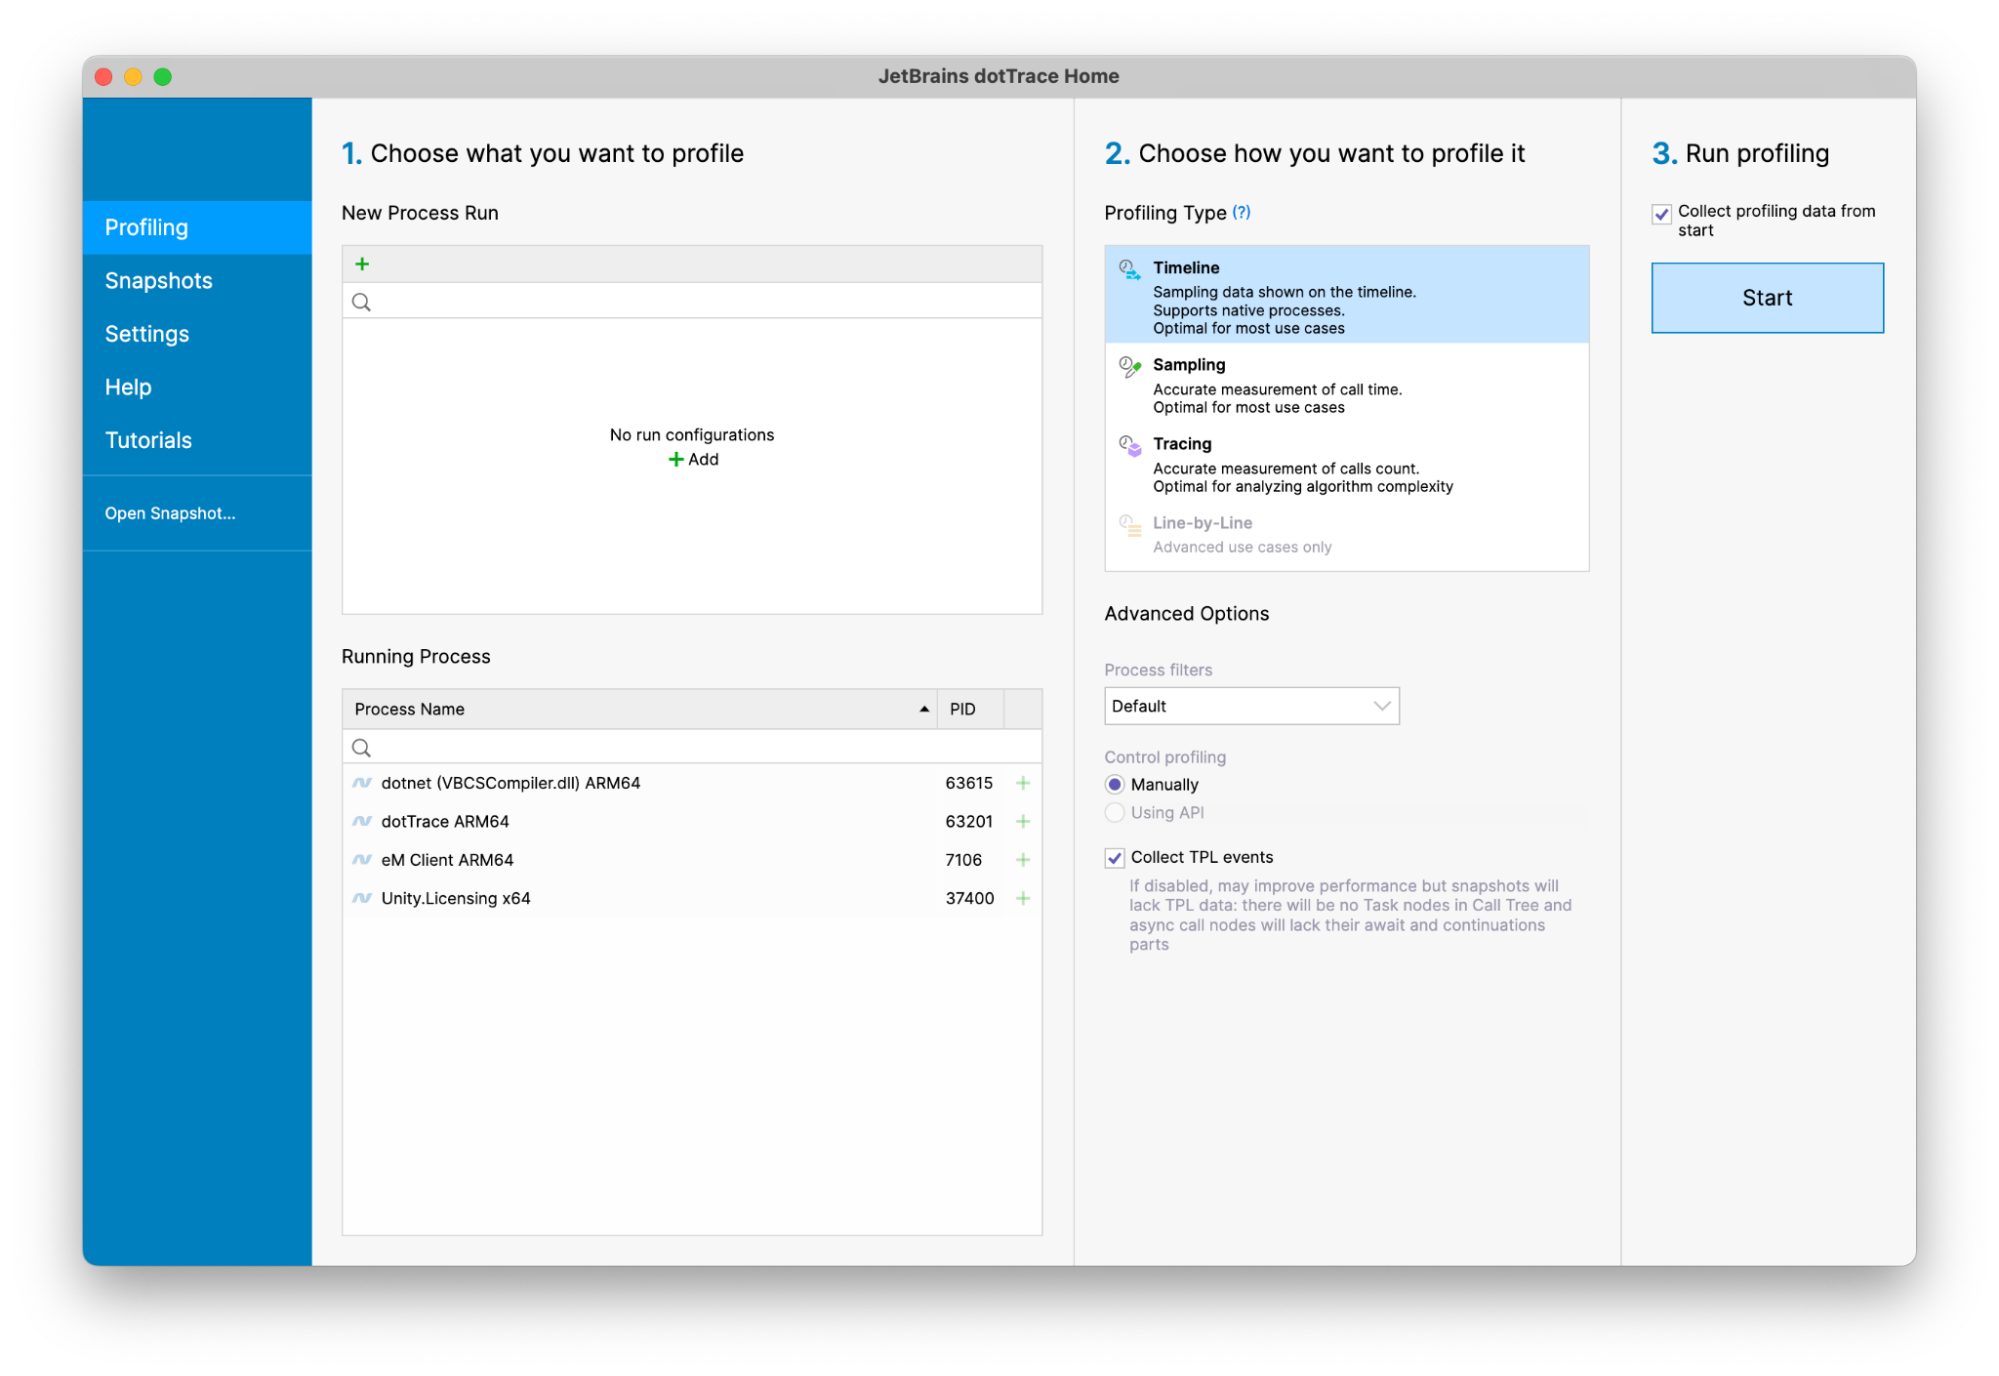Click the Line-by-Line profiling icon
Image resolution: width=1999 pixels, height=1376 pixels.
point(1130,525)
